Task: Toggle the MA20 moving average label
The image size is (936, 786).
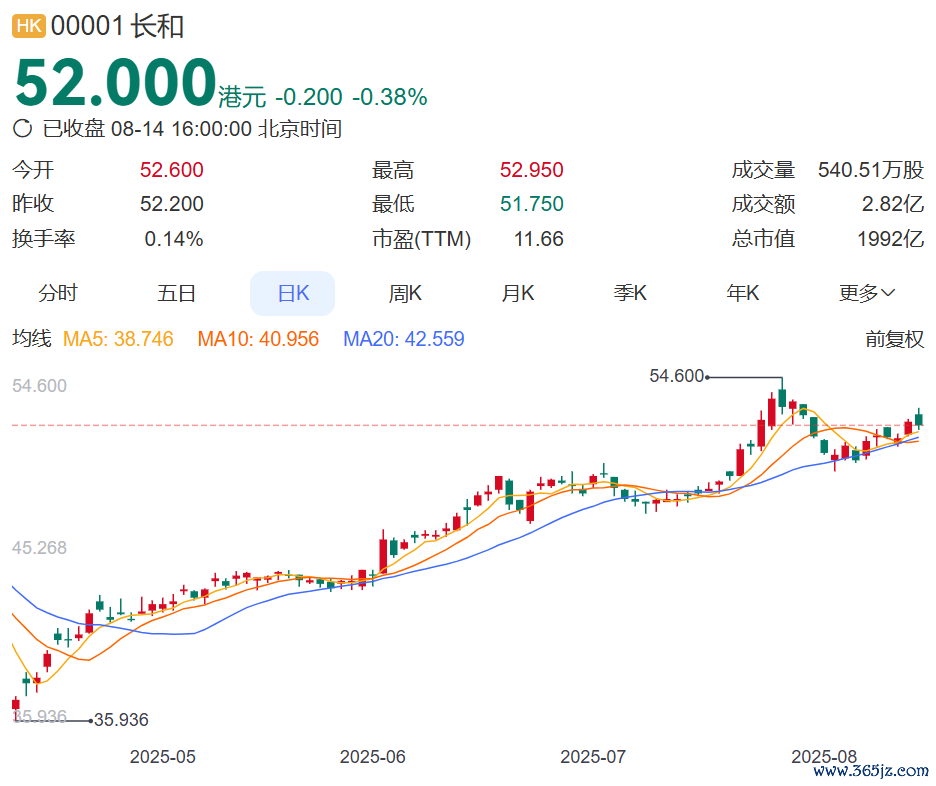Action: 403,339
